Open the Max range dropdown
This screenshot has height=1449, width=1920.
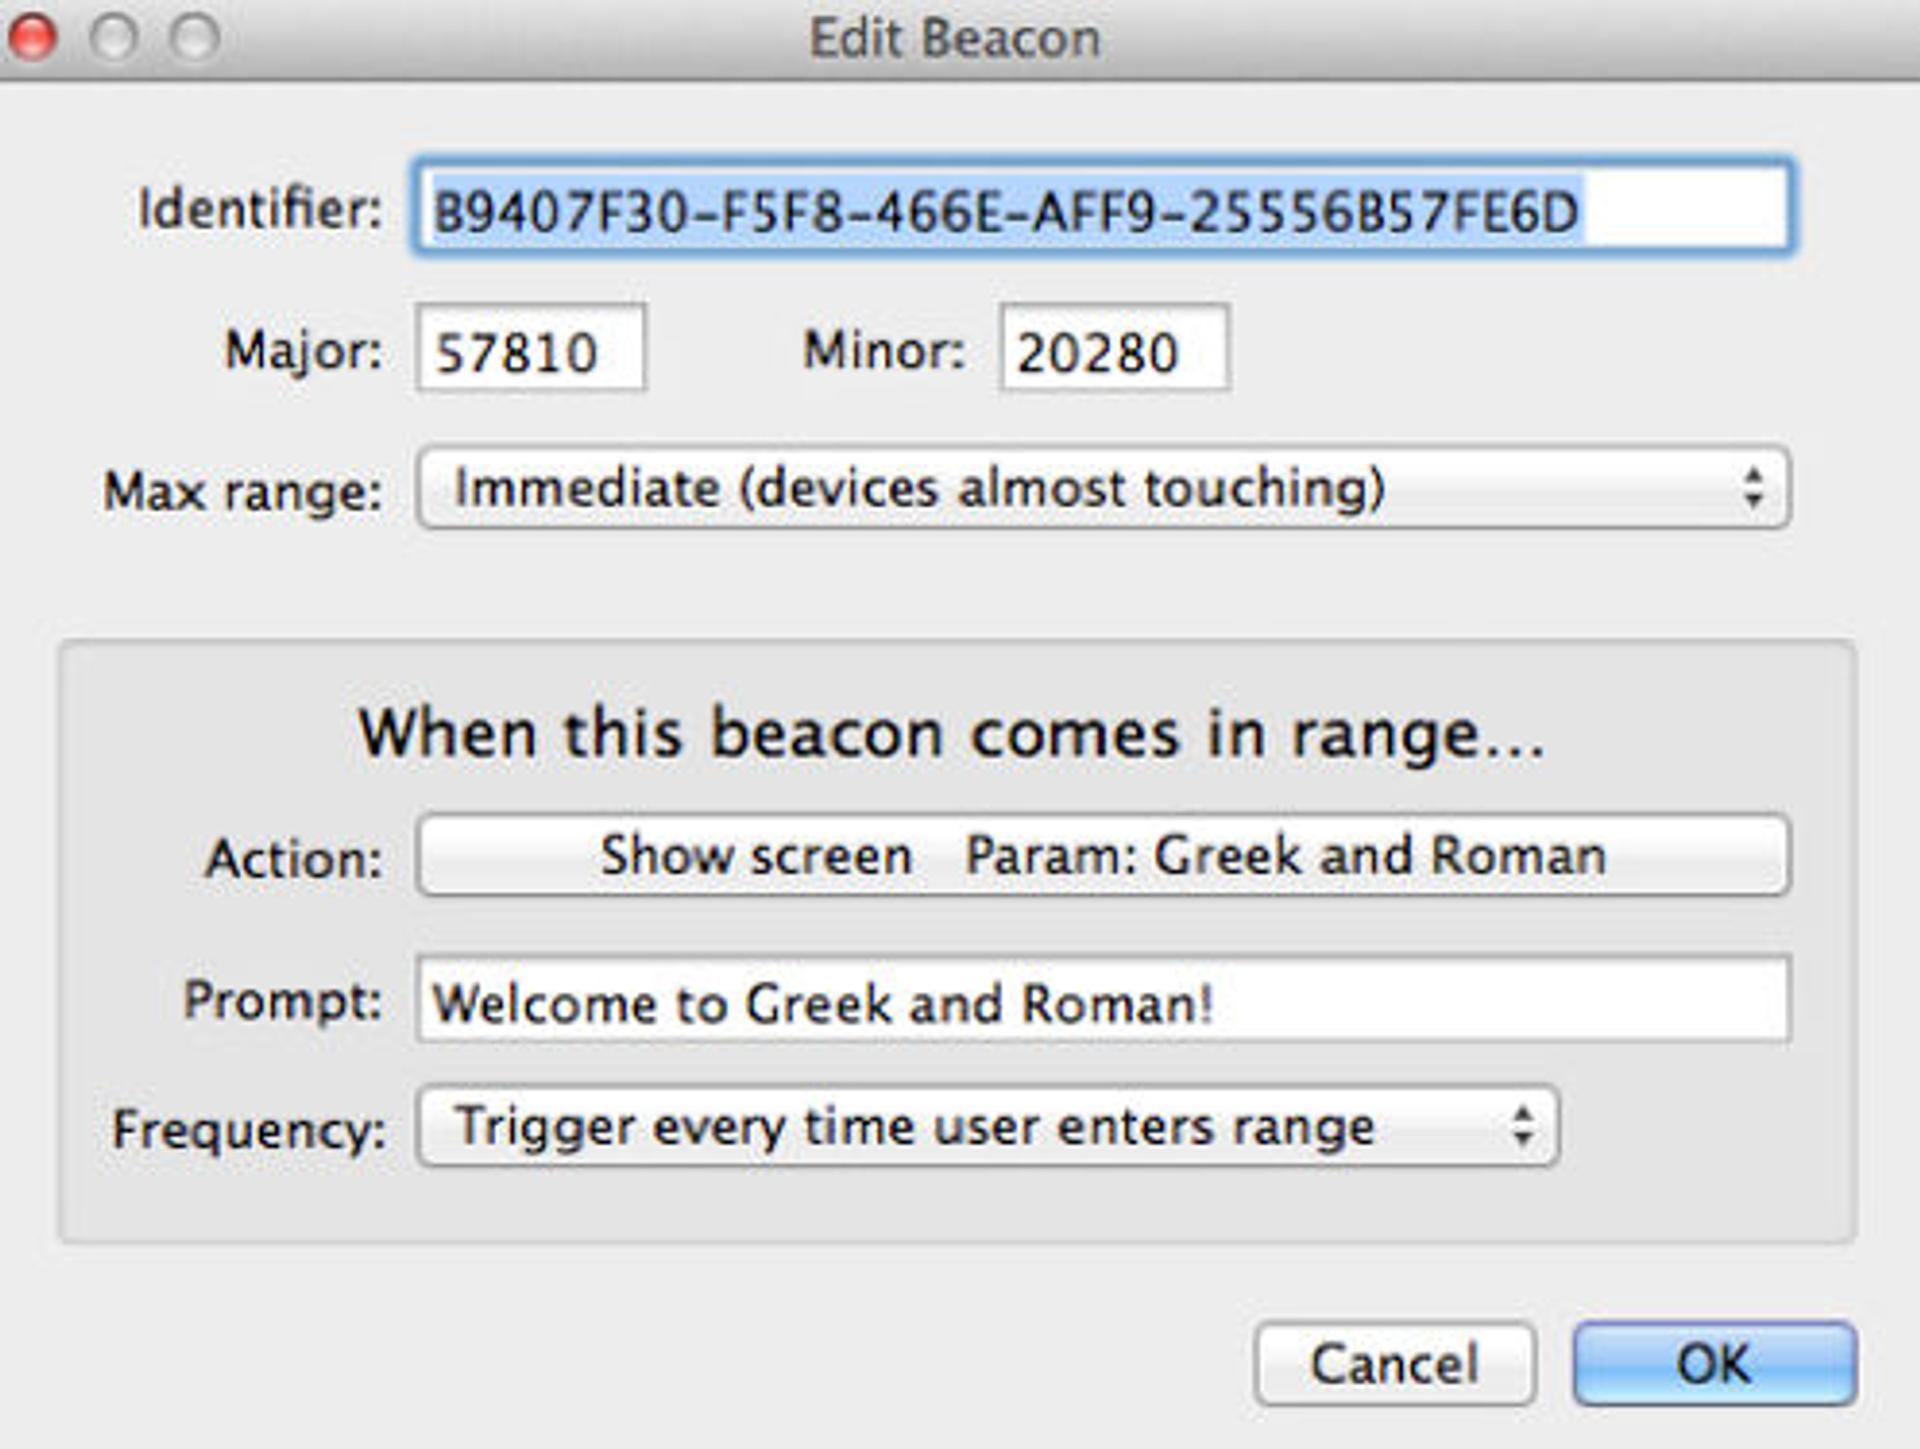[1100, 487]
